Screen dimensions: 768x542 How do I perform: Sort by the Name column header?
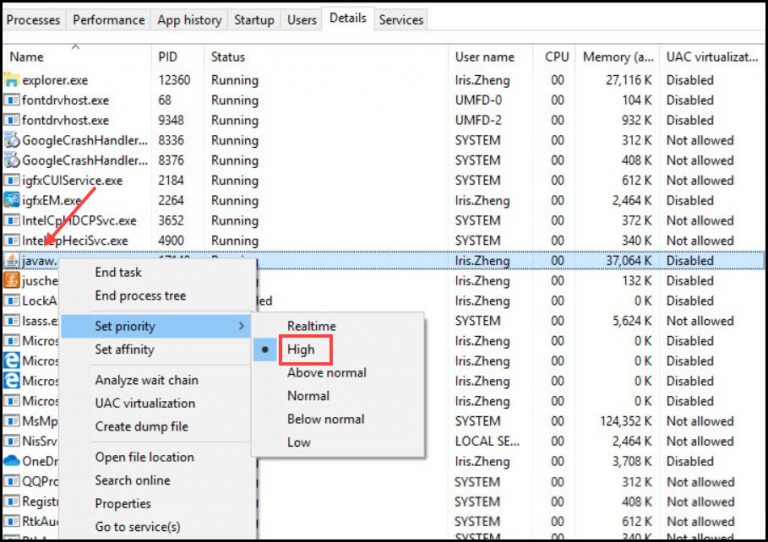76,57
